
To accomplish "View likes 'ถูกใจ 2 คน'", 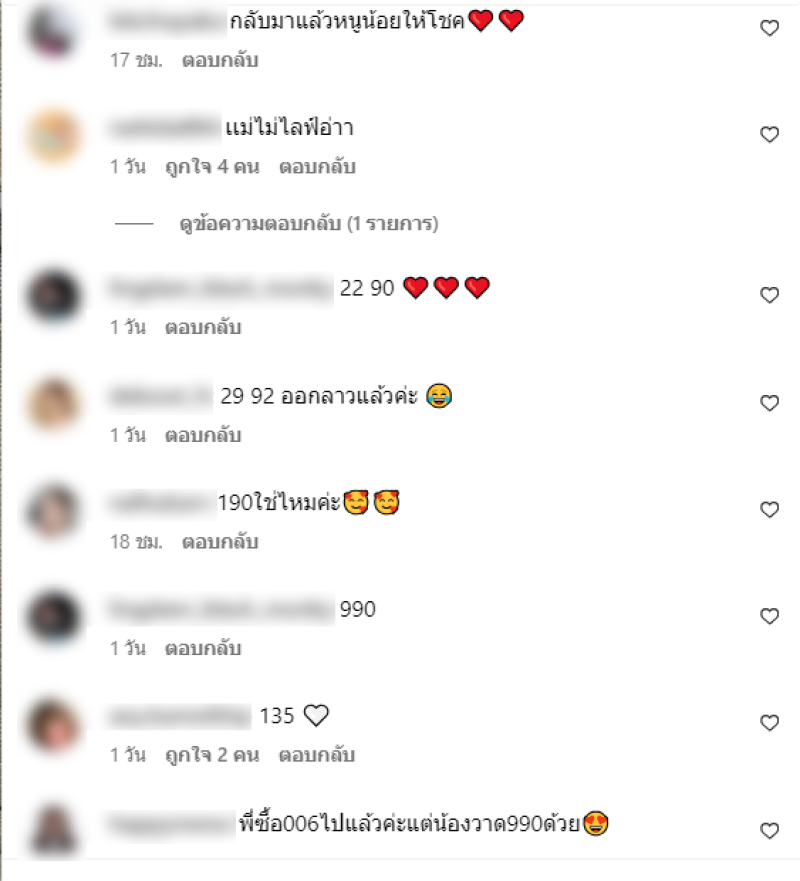I will [212, 755].
